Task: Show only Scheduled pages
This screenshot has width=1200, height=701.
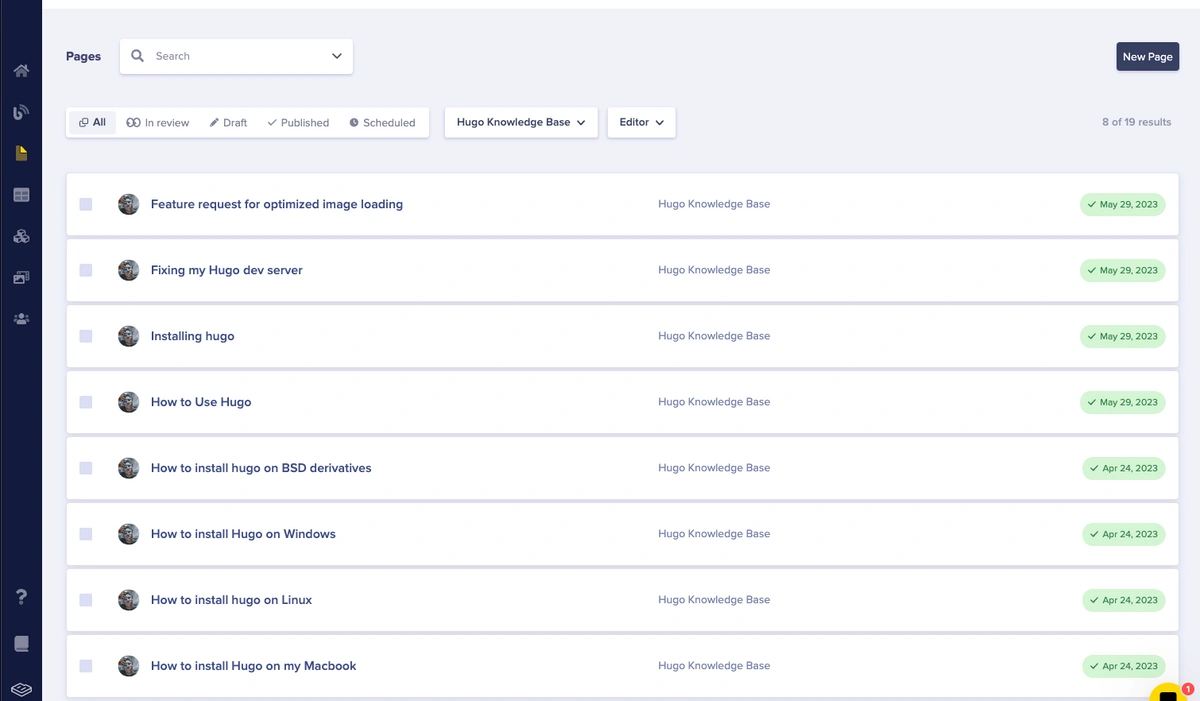Action: [382, 122]
